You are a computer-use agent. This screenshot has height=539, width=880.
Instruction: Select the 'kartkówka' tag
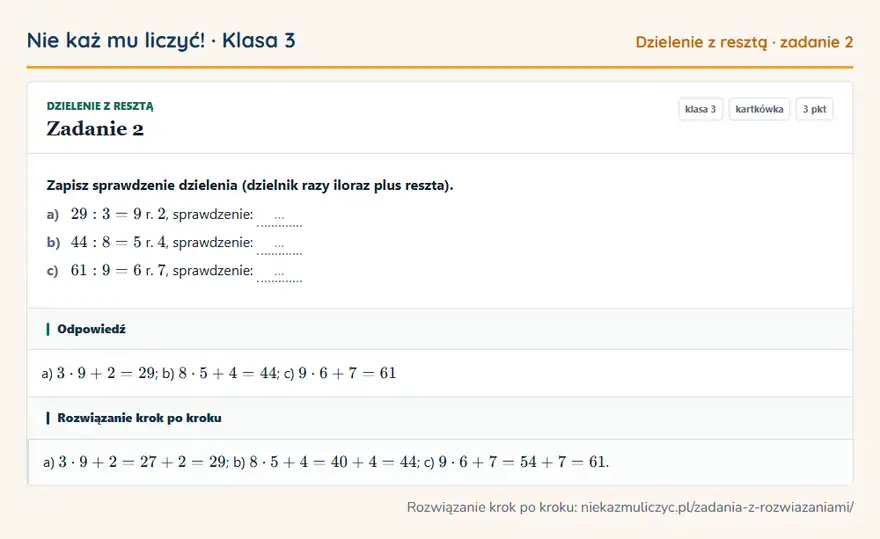coord(759,109)
